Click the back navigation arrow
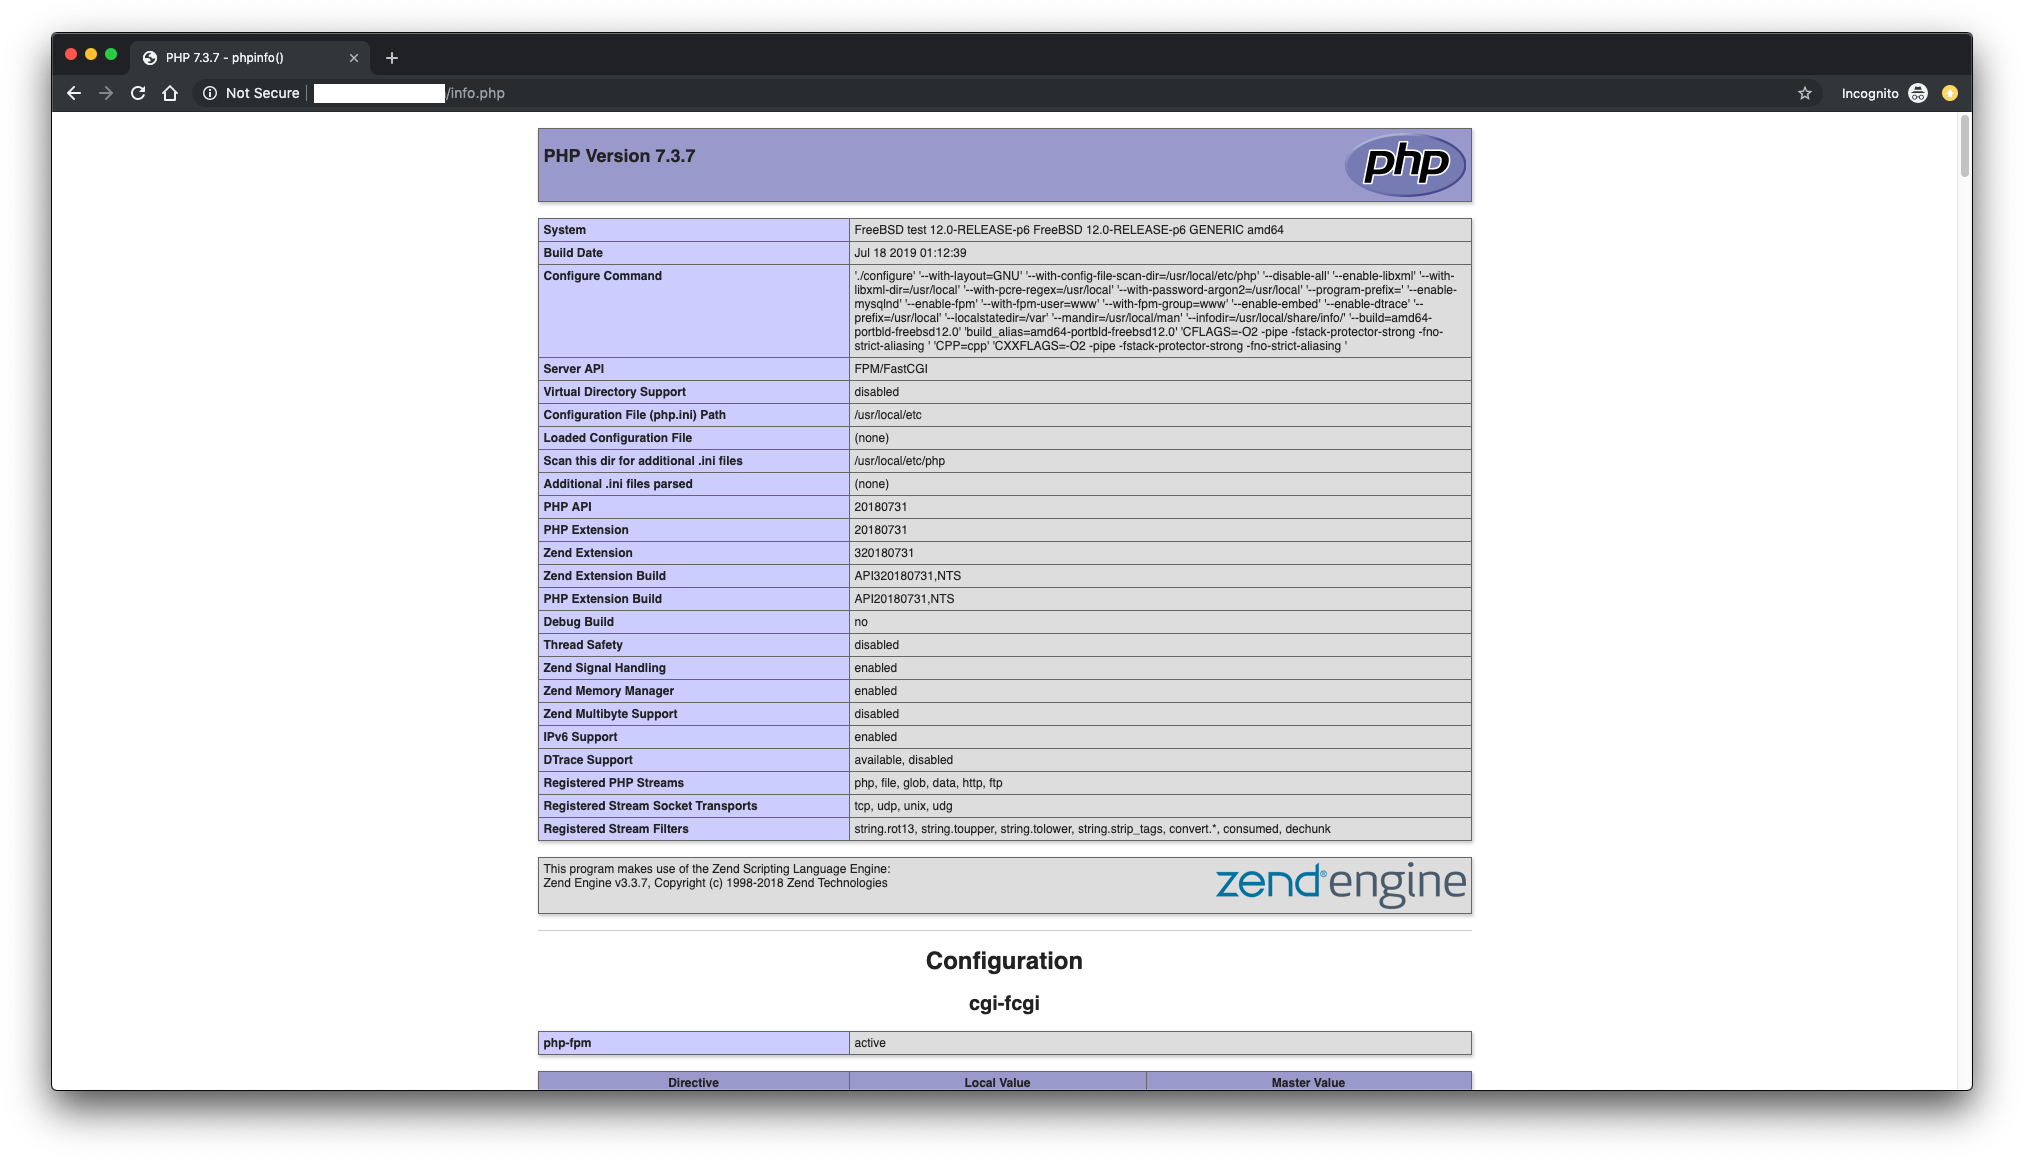The image size is (2024, 1159). click(x=76, y=93)
